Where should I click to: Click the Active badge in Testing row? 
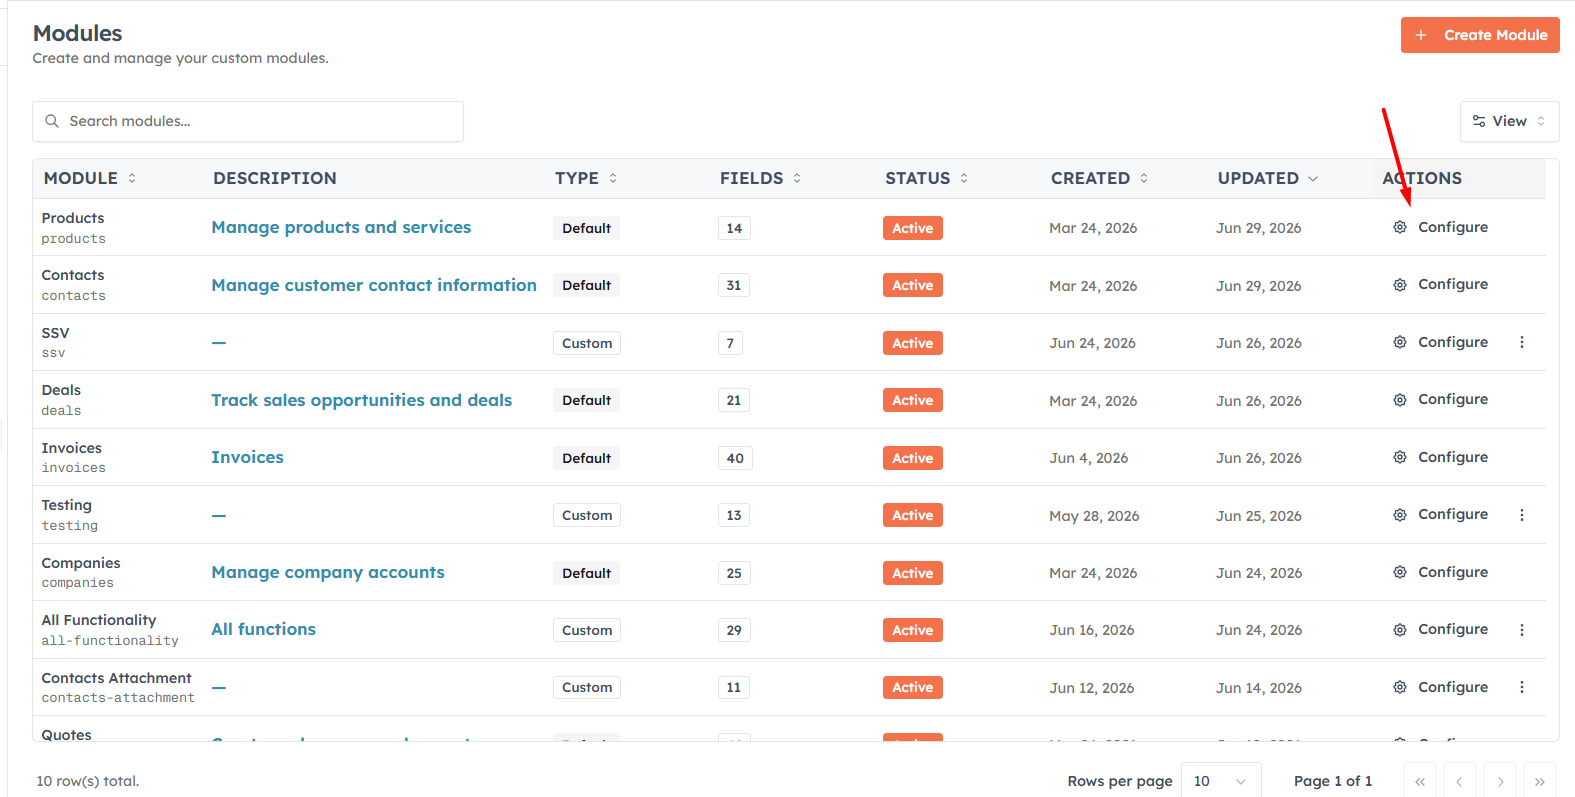913,515
